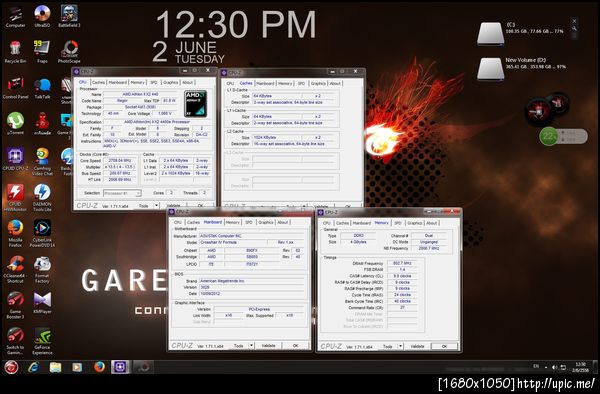Expand Tools arrow in the Mainboard window
The height and width of the screenshot is (394, 600).
click(x=251, y=345)
